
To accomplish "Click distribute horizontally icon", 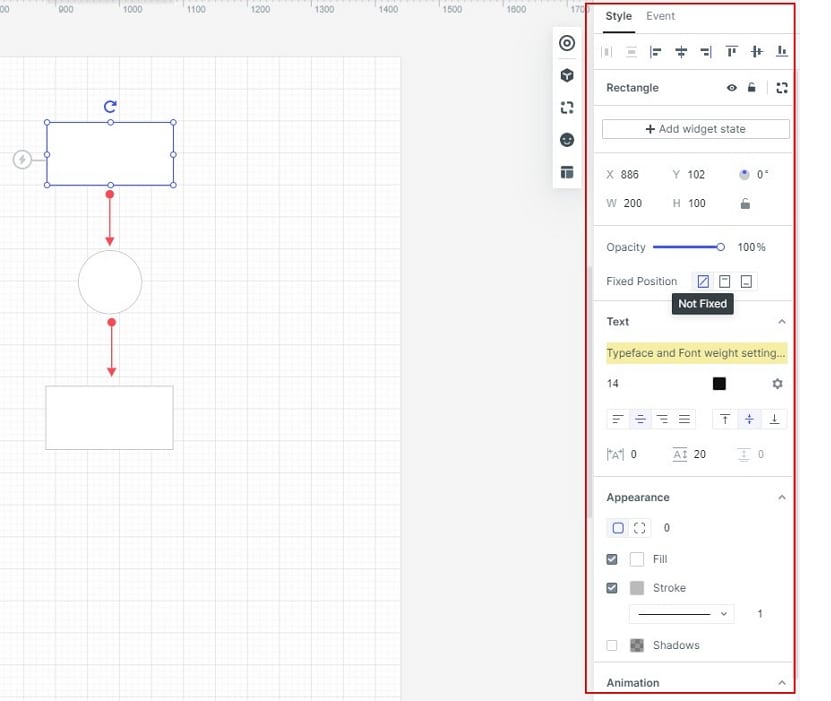I will coord(607,51).
